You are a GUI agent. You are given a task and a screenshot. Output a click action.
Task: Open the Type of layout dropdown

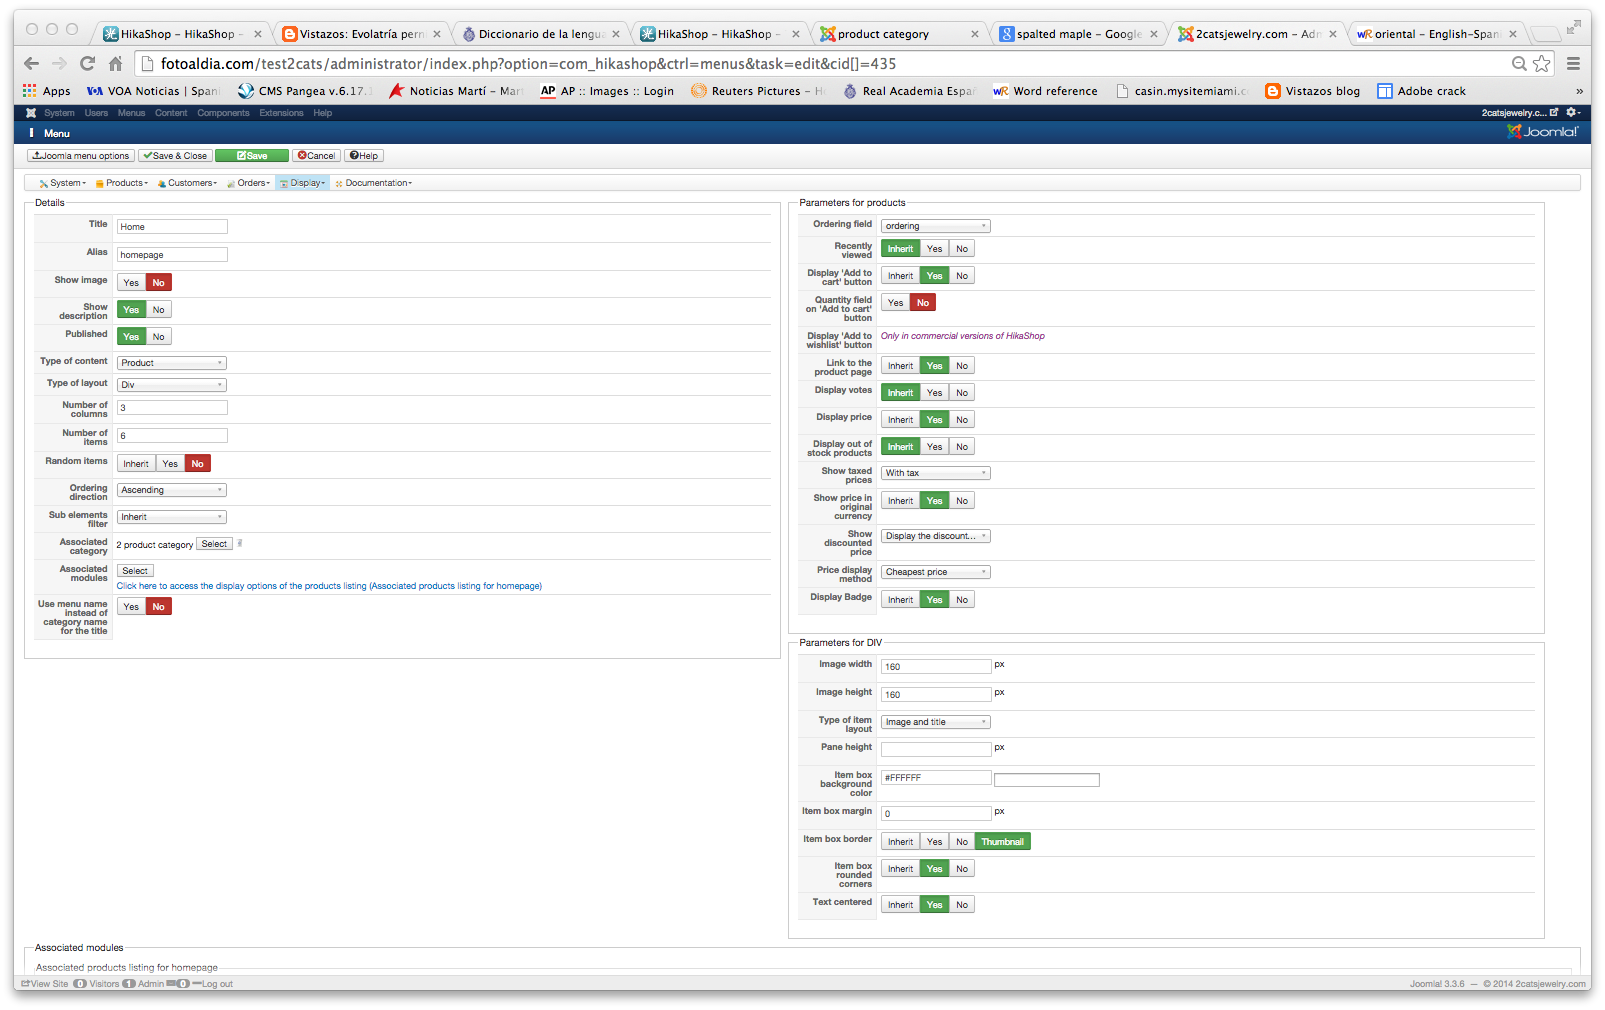[172, 385]
